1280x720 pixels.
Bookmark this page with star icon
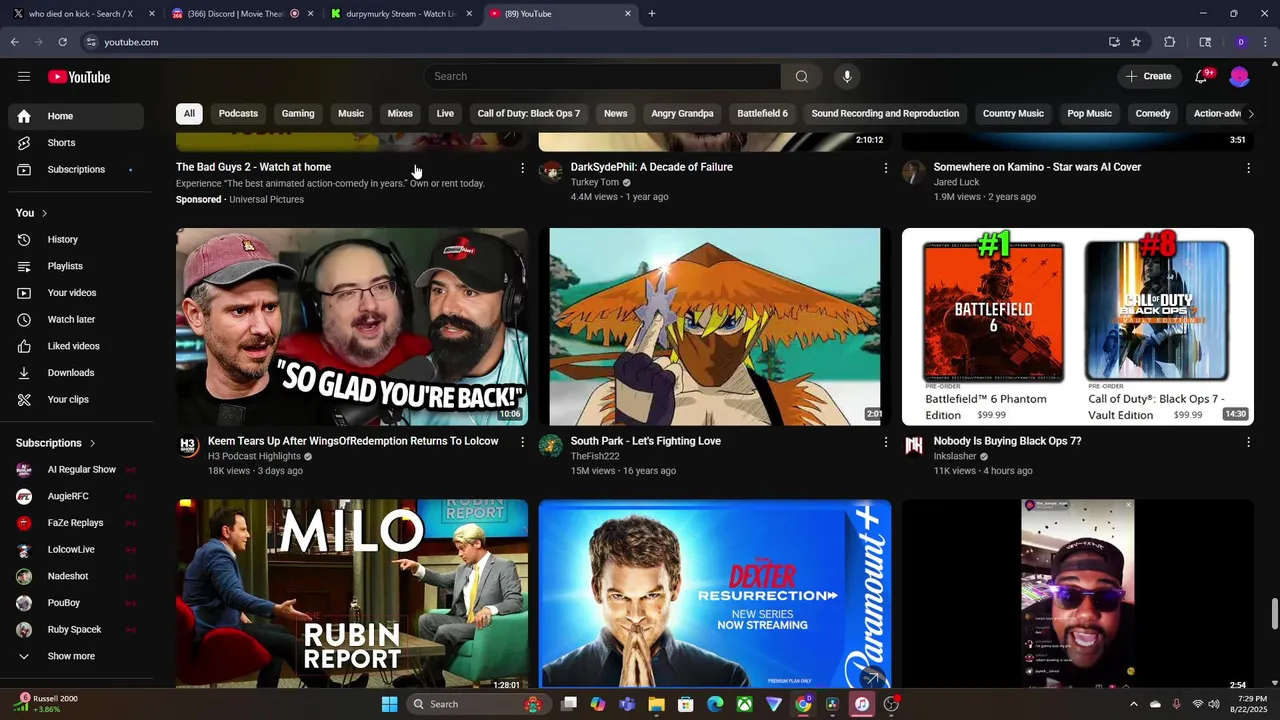point(1136,42)
